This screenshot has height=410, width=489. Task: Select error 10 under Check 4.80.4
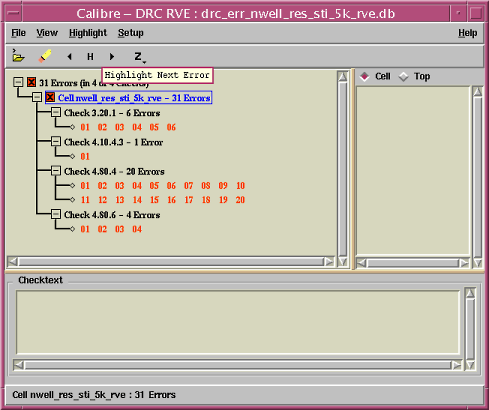(240, 186)
